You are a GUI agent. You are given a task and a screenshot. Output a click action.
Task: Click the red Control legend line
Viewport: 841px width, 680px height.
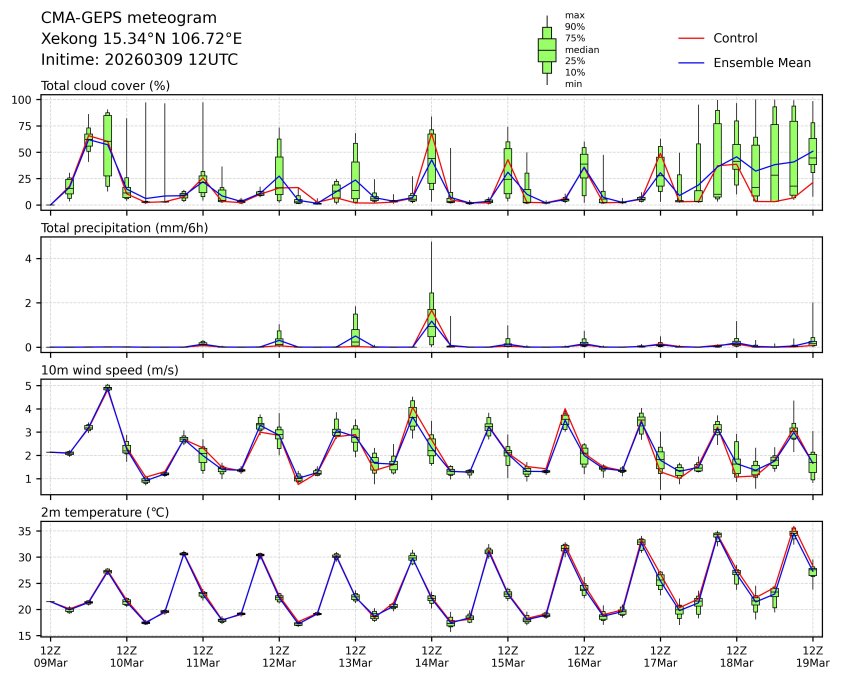click(691, 38)
